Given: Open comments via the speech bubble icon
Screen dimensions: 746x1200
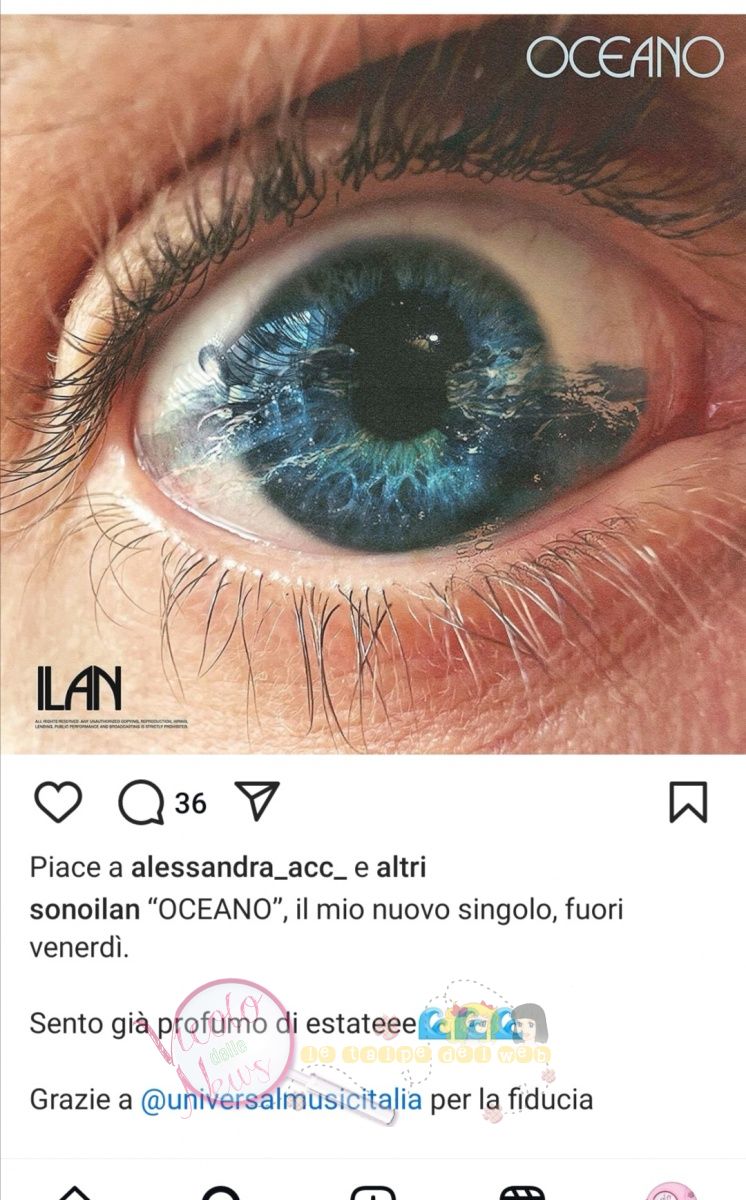Looking at the screenshot, I should [x=141, y=802].
